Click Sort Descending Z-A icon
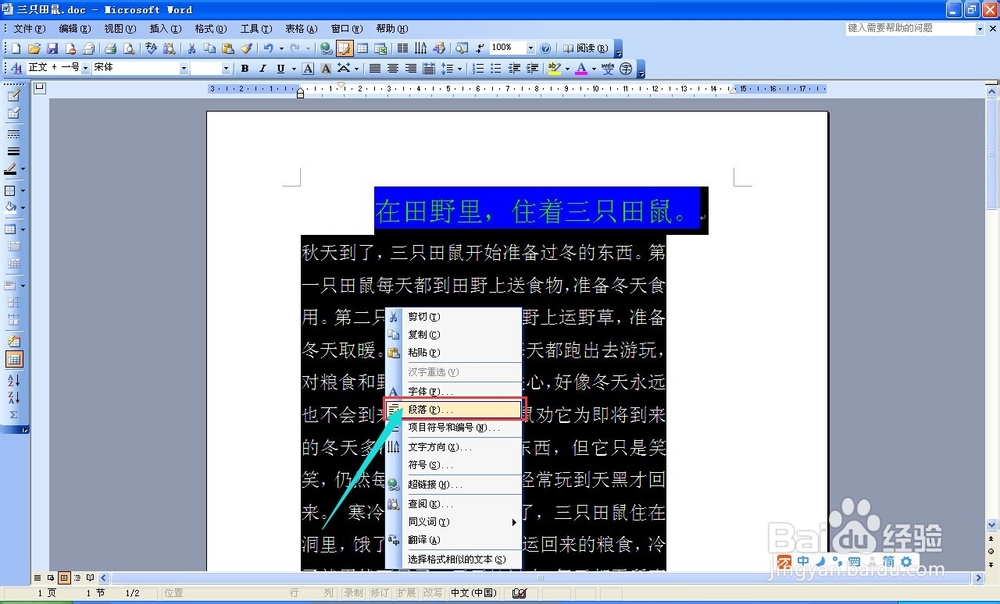The image size is (1000, 604). pyautogui.click(x=13, y=398)
